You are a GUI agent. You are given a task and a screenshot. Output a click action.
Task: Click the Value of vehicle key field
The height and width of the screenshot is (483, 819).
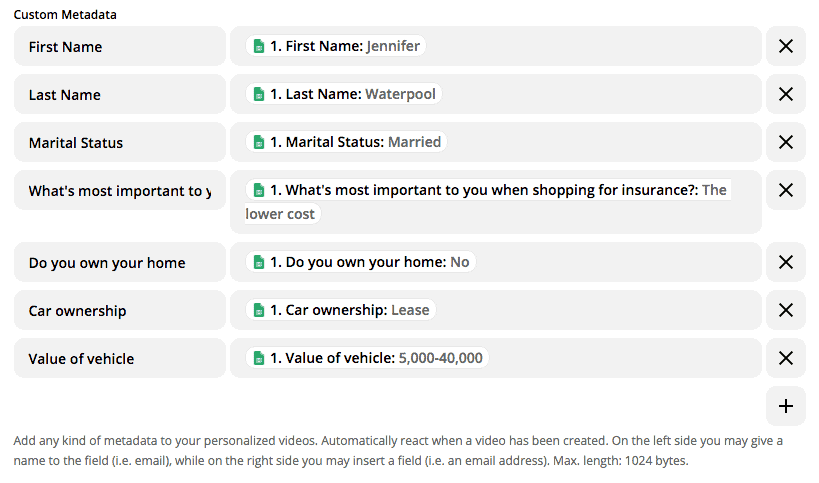(120, 358)
